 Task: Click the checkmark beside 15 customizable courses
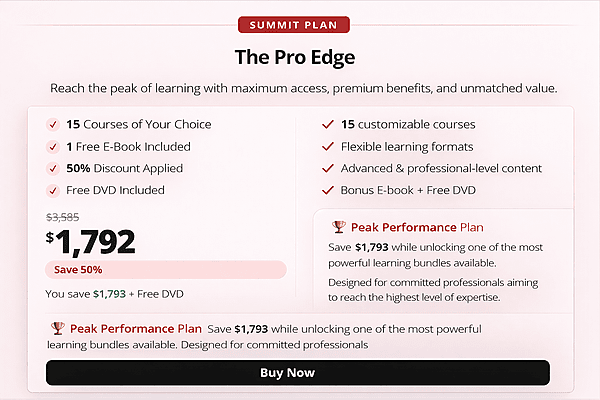click(x=328, y=125)
